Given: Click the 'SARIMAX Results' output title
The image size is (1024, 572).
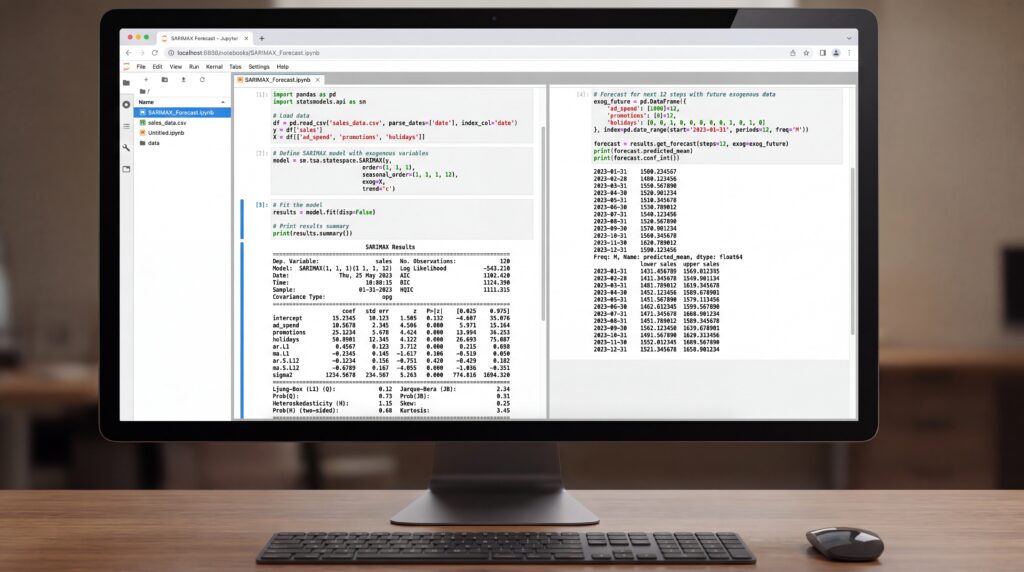Looking at the screenshot, I should pyautogui.click(x=390, y=247).
